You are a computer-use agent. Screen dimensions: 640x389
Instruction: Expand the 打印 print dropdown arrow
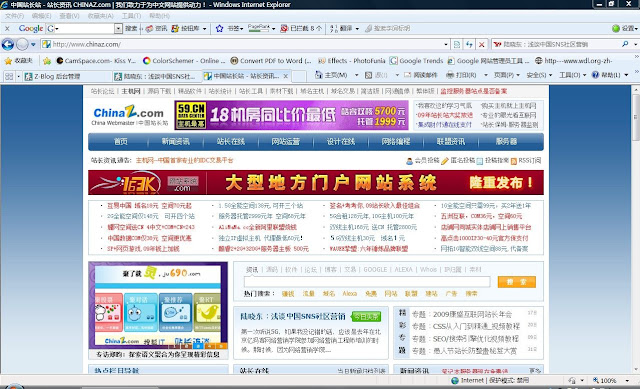point(486,76)
